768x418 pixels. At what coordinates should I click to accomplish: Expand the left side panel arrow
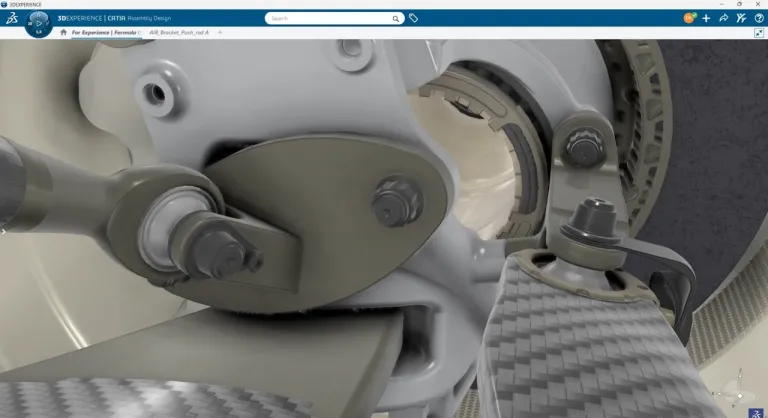pos(2,231)
